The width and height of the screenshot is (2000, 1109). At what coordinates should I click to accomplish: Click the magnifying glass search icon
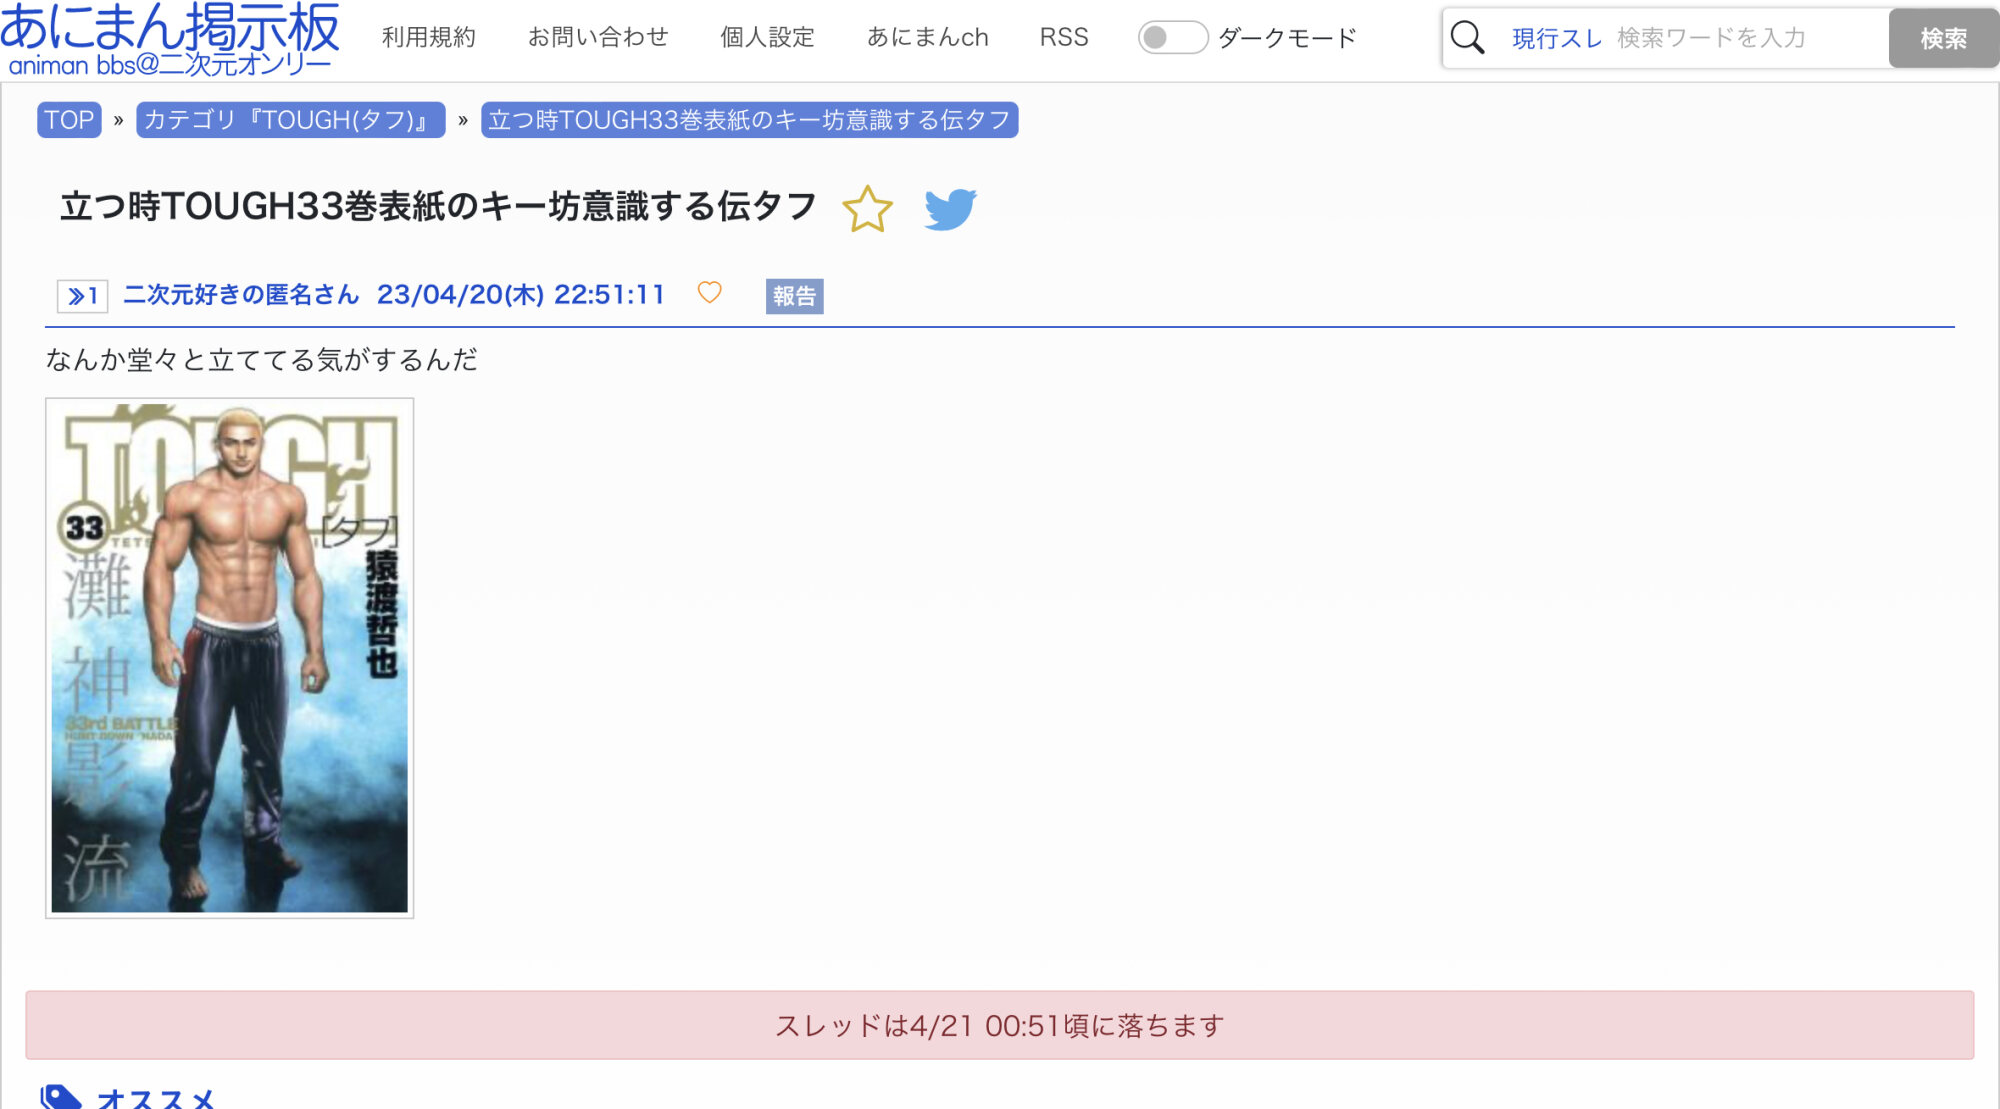click(1467, 38)
